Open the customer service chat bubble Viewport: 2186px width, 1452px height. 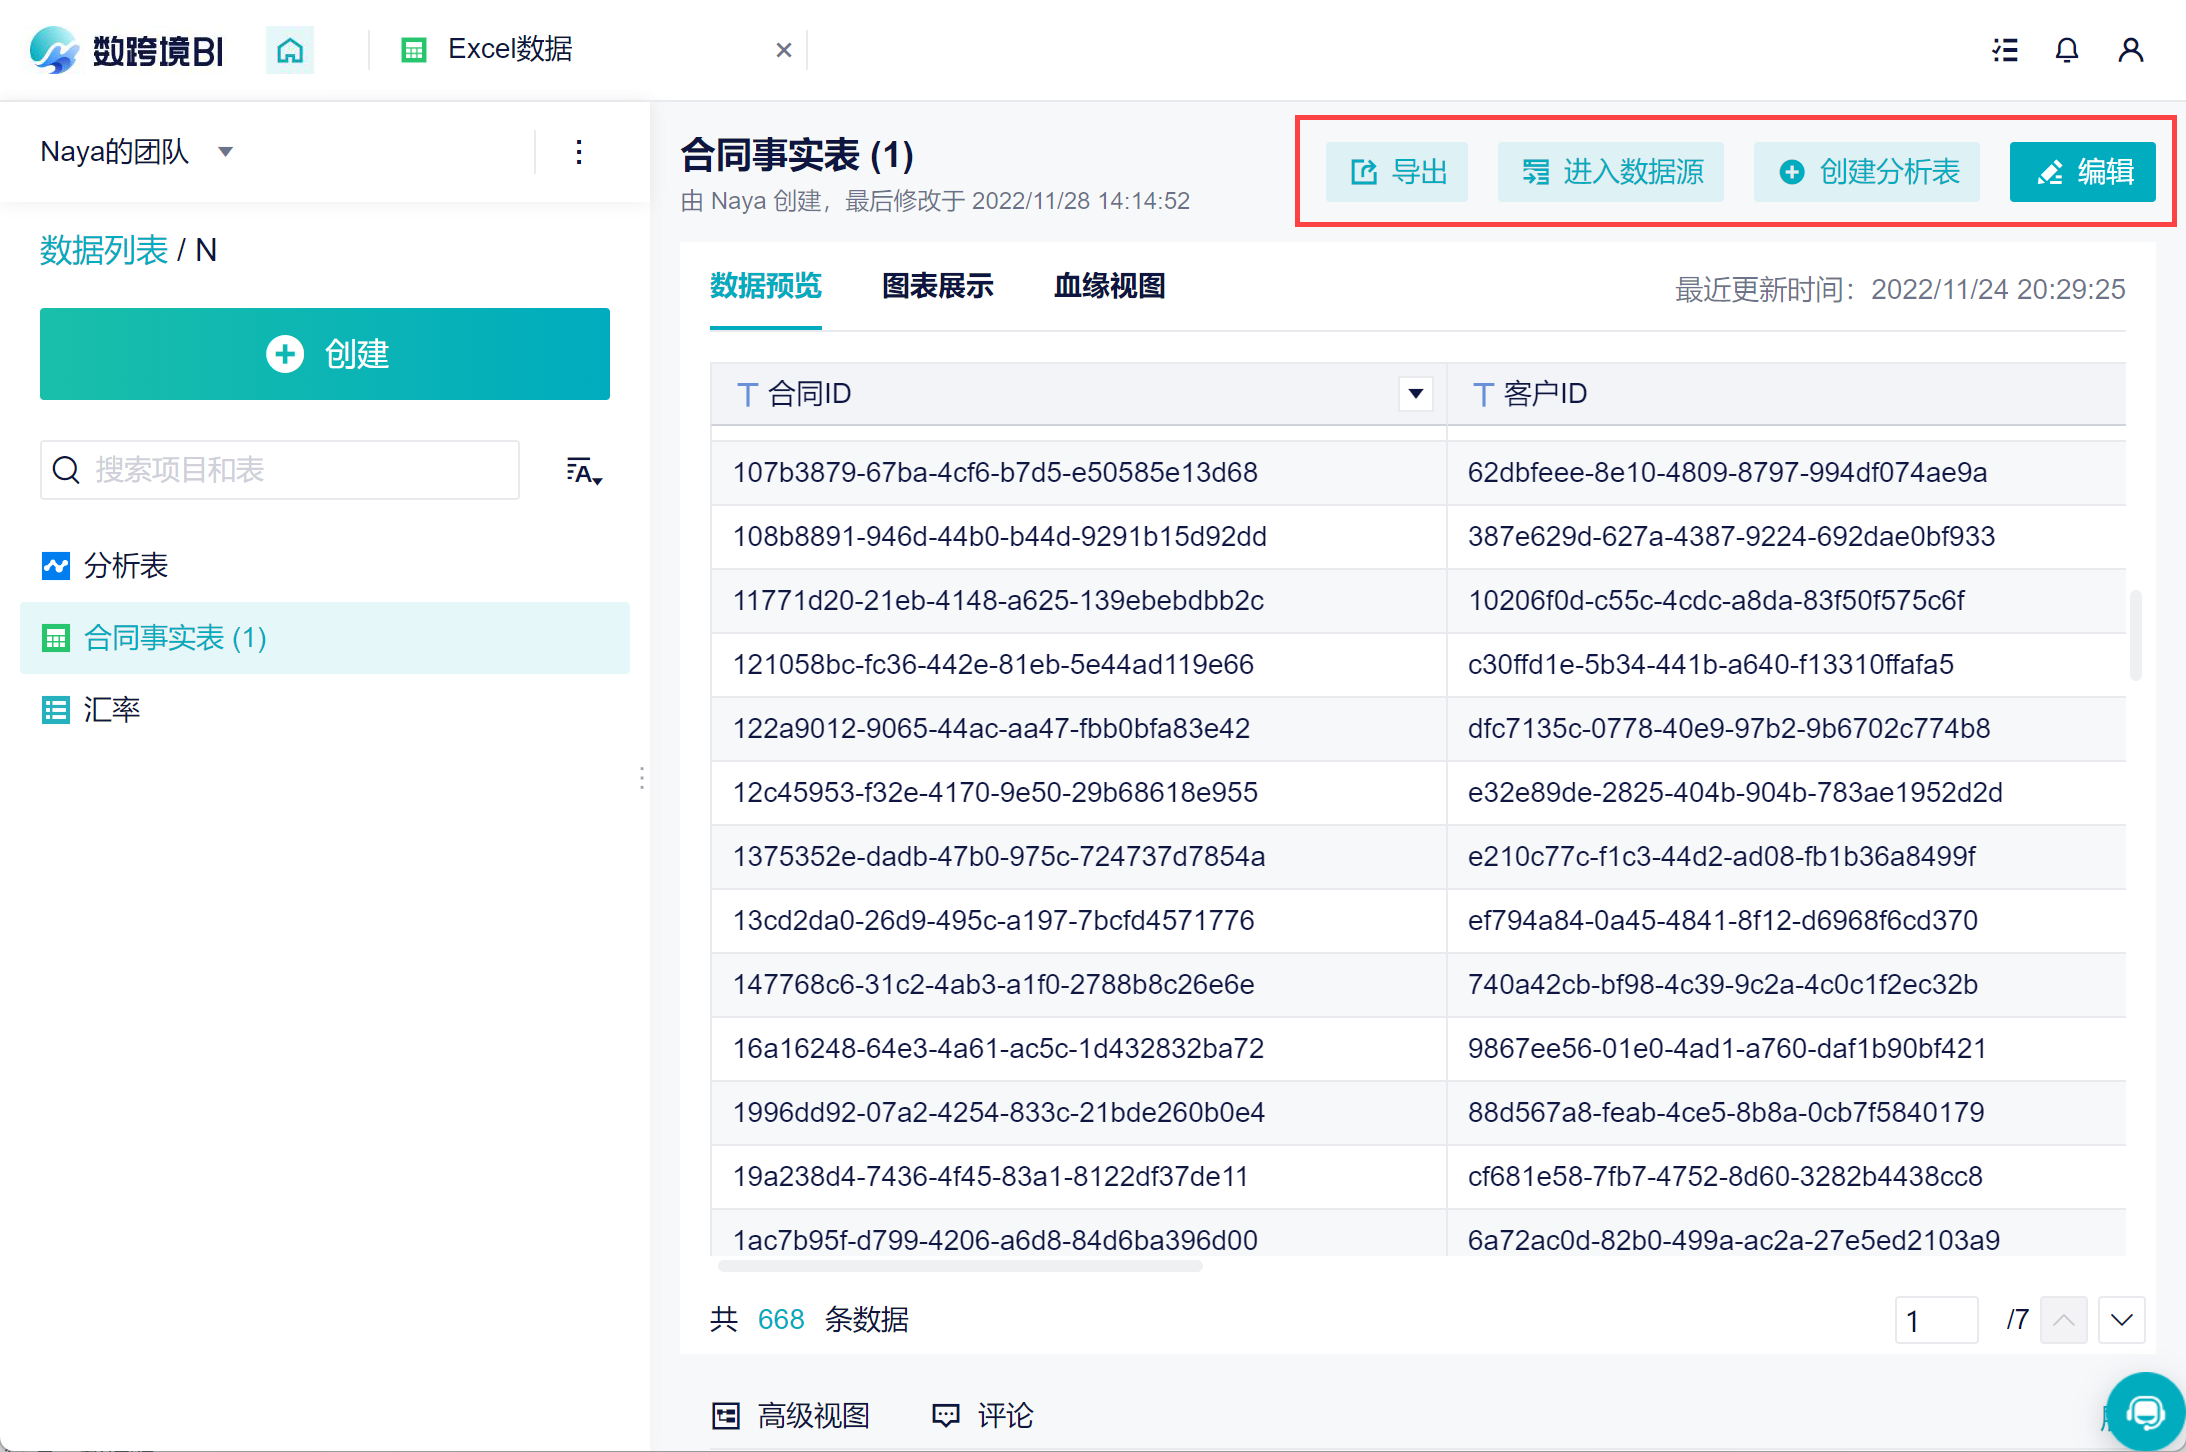coord(2144,1411)
